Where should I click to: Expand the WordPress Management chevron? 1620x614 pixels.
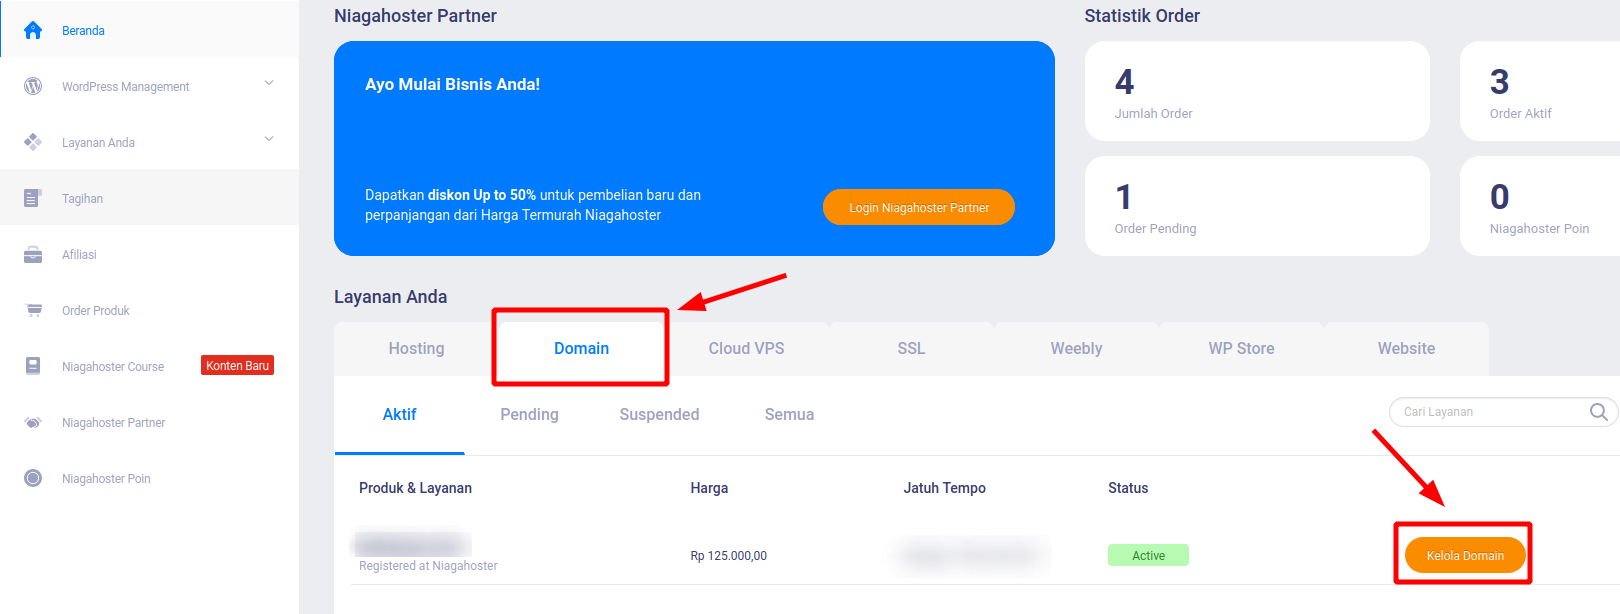coord(269,83)
